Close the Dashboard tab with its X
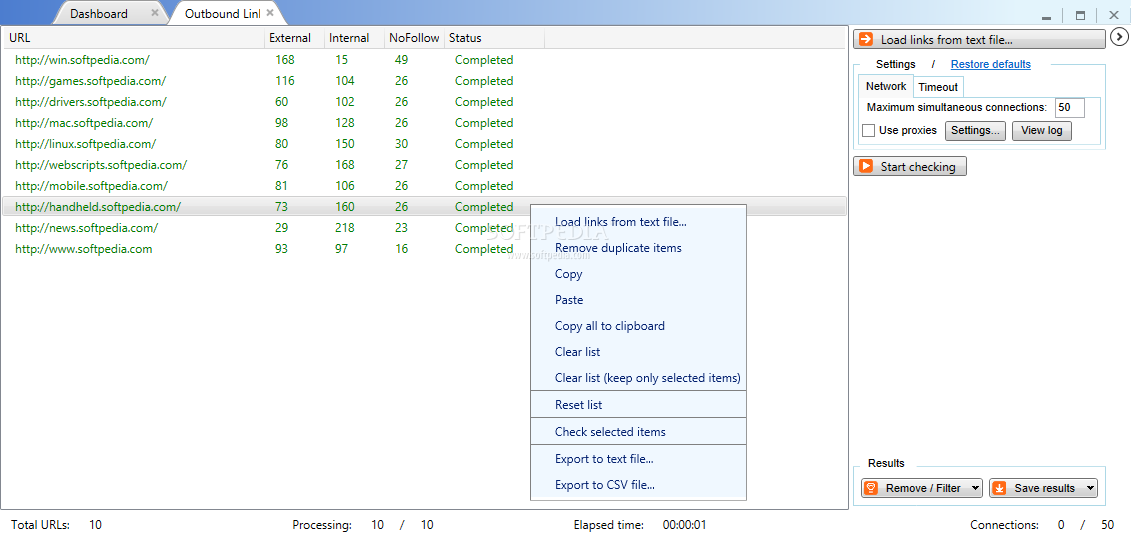Image resolution: width=1131 pixels, height=538 pixels. tap(155, 13)
